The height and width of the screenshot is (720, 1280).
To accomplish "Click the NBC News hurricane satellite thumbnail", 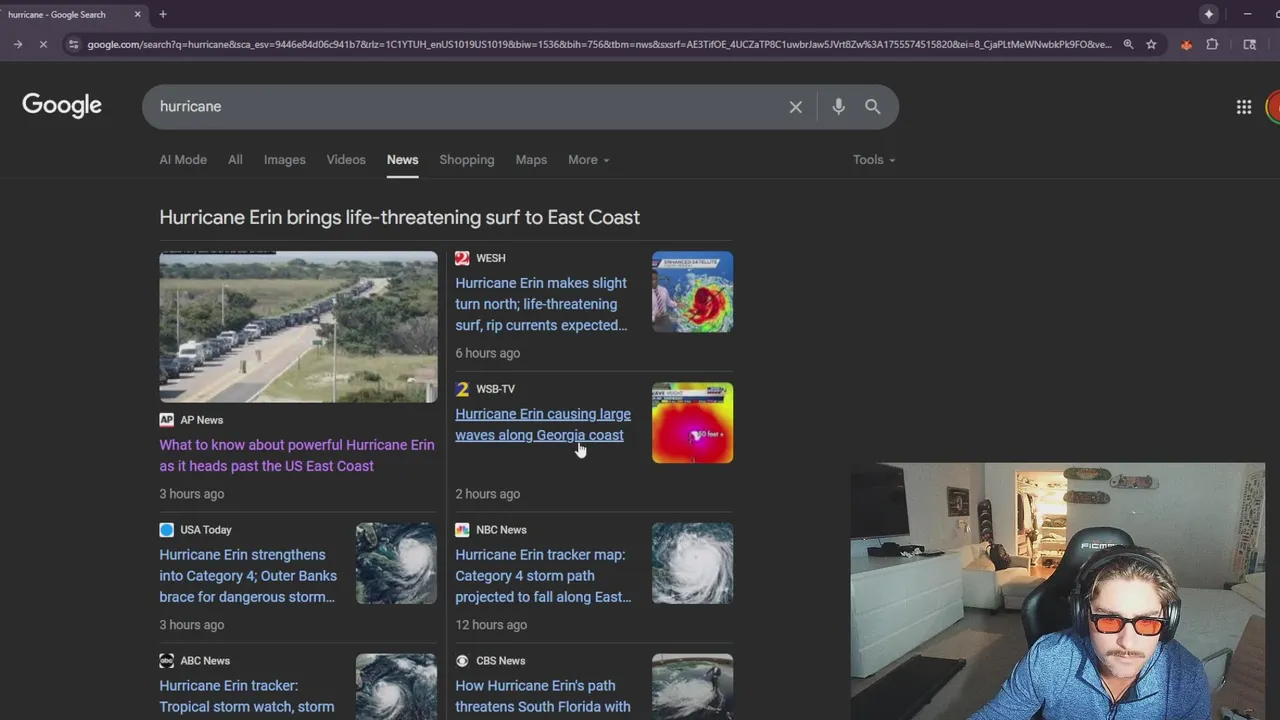I will [692, 563].
